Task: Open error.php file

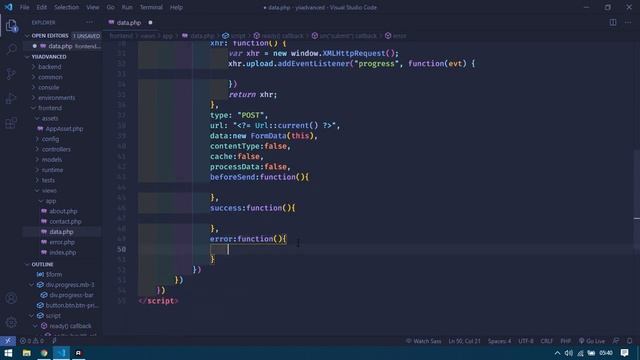Action: point(62,242)
